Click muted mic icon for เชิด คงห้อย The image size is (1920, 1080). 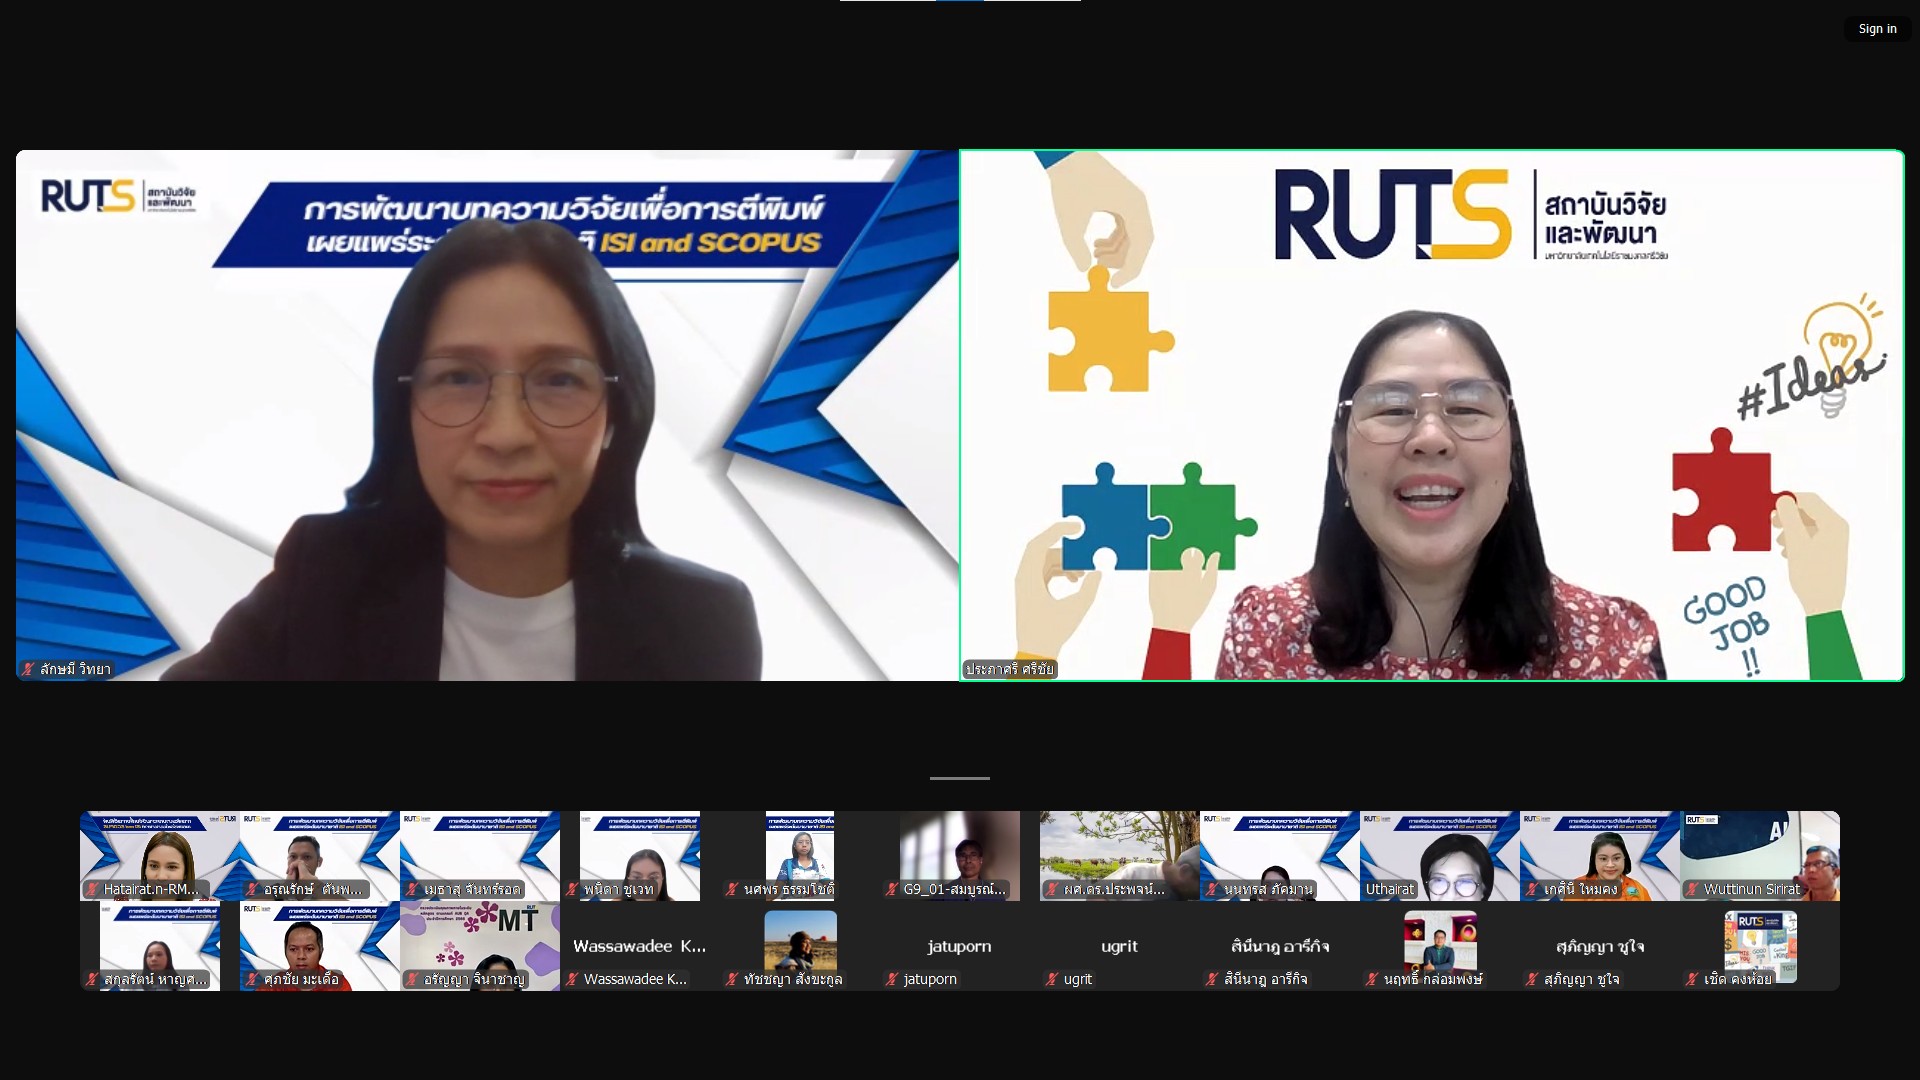coord(1692,979)
